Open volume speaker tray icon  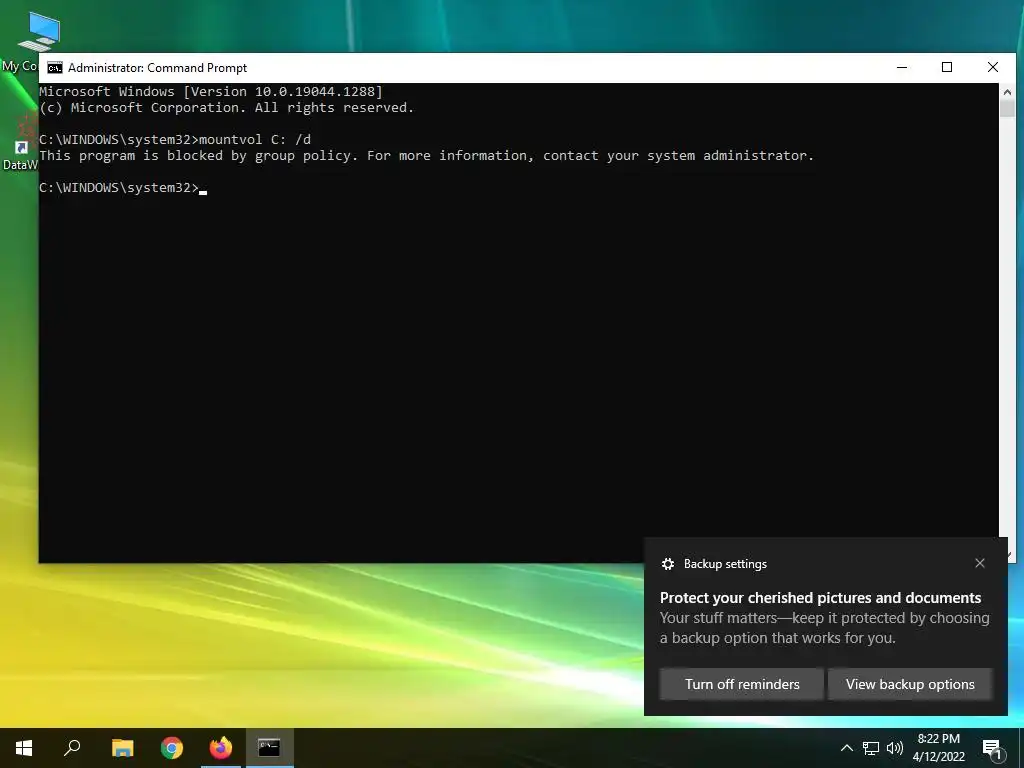click(x=895, y=748)
